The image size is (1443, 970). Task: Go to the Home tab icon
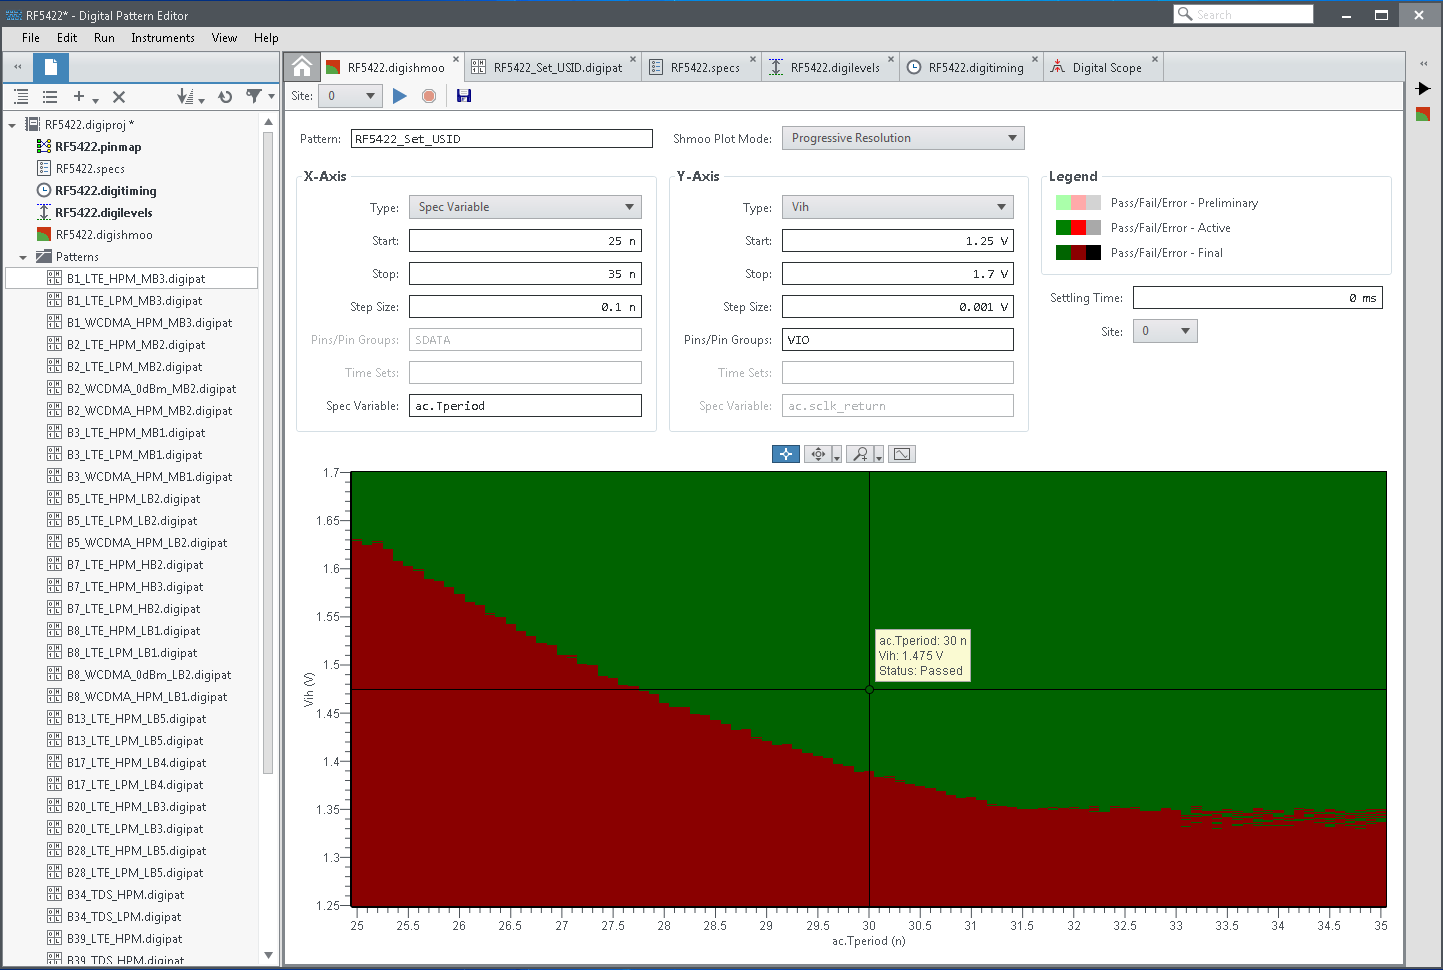coord(302,67)
